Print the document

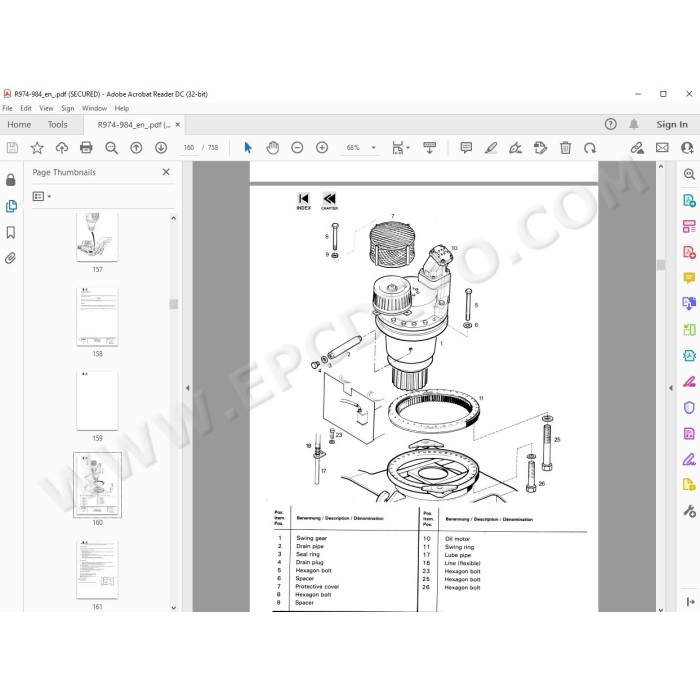(x=86, y=148)
